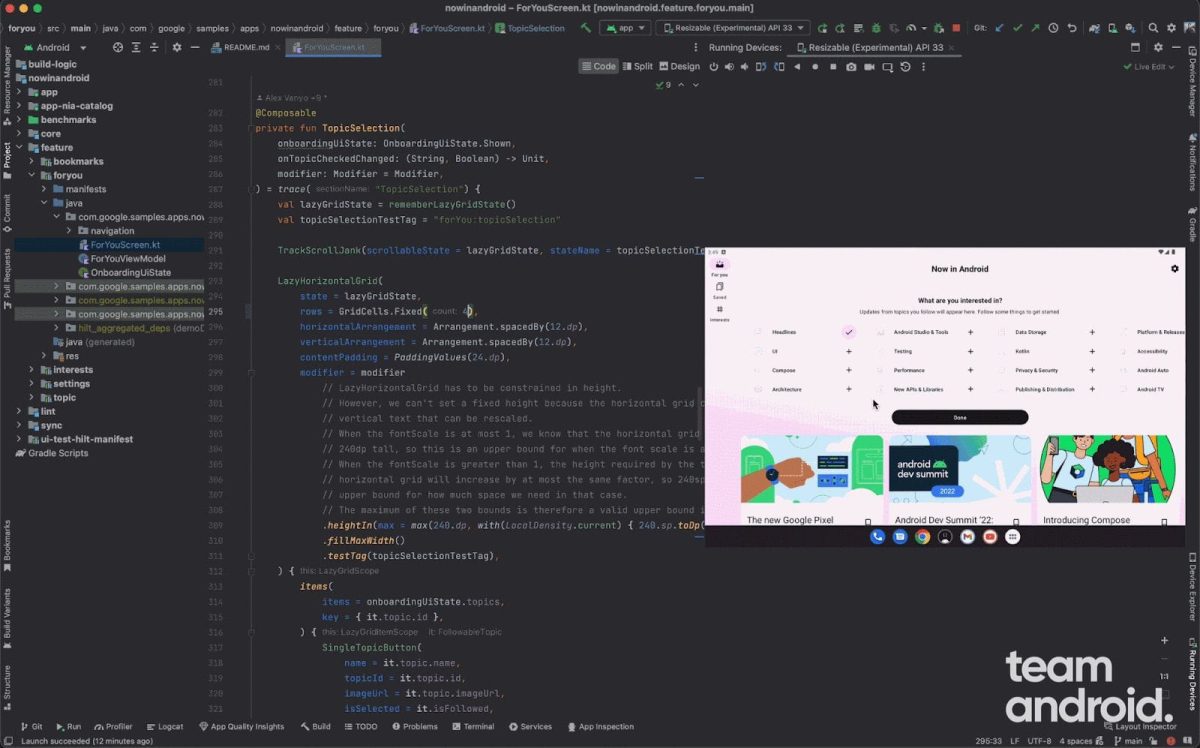Open the Logcat tool window tab
This screenshot has height=748, width=1200.
[x=164, y=727]
